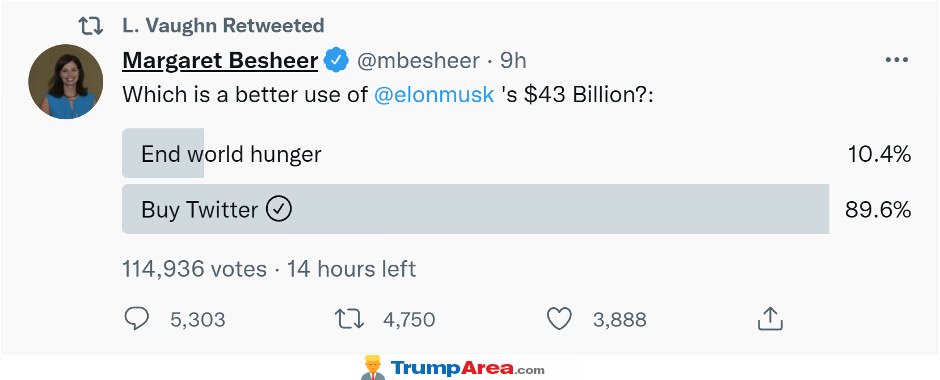
Task: Open the share upload icon
Action: coord(770,318)
